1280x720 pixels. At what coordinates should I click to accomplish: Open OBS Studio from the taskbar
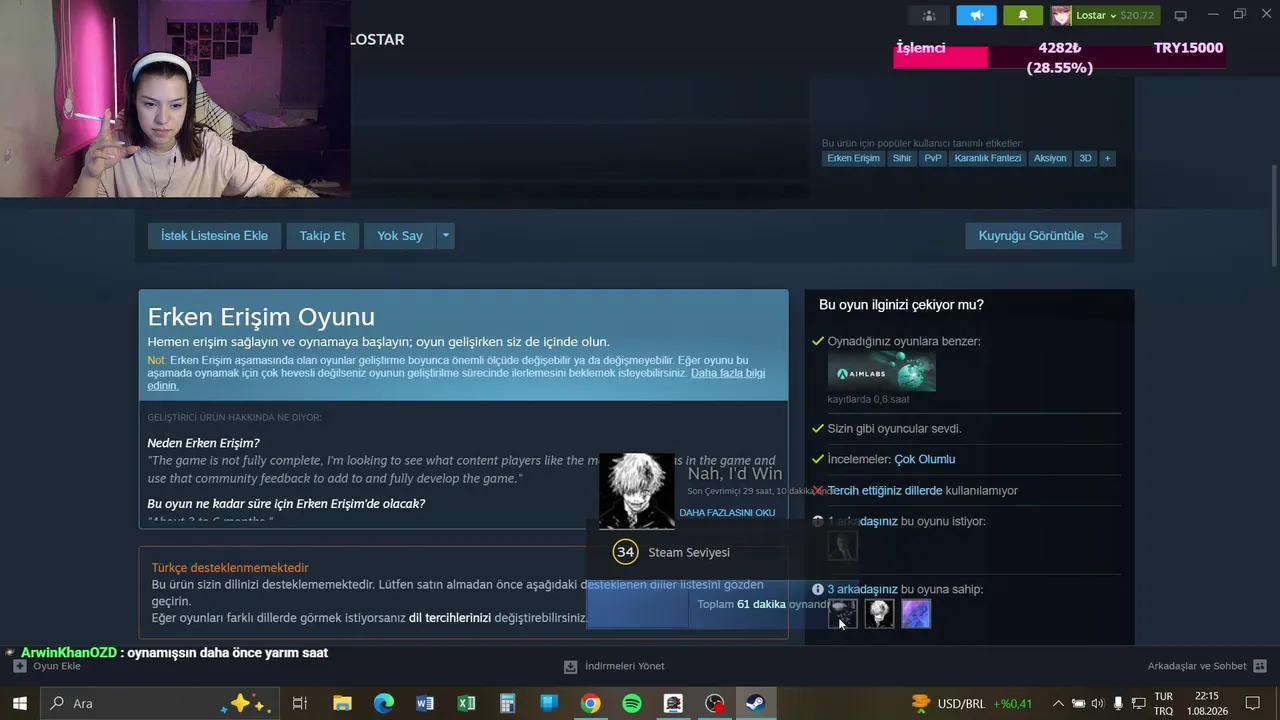[x=714, y=703]
